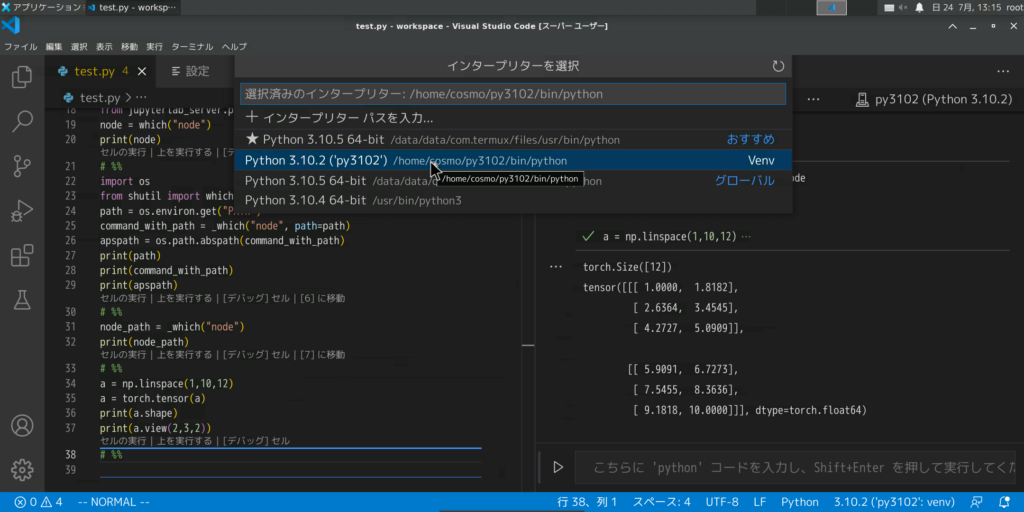Open the Accounts menu in activity bar

coord(21,424)
